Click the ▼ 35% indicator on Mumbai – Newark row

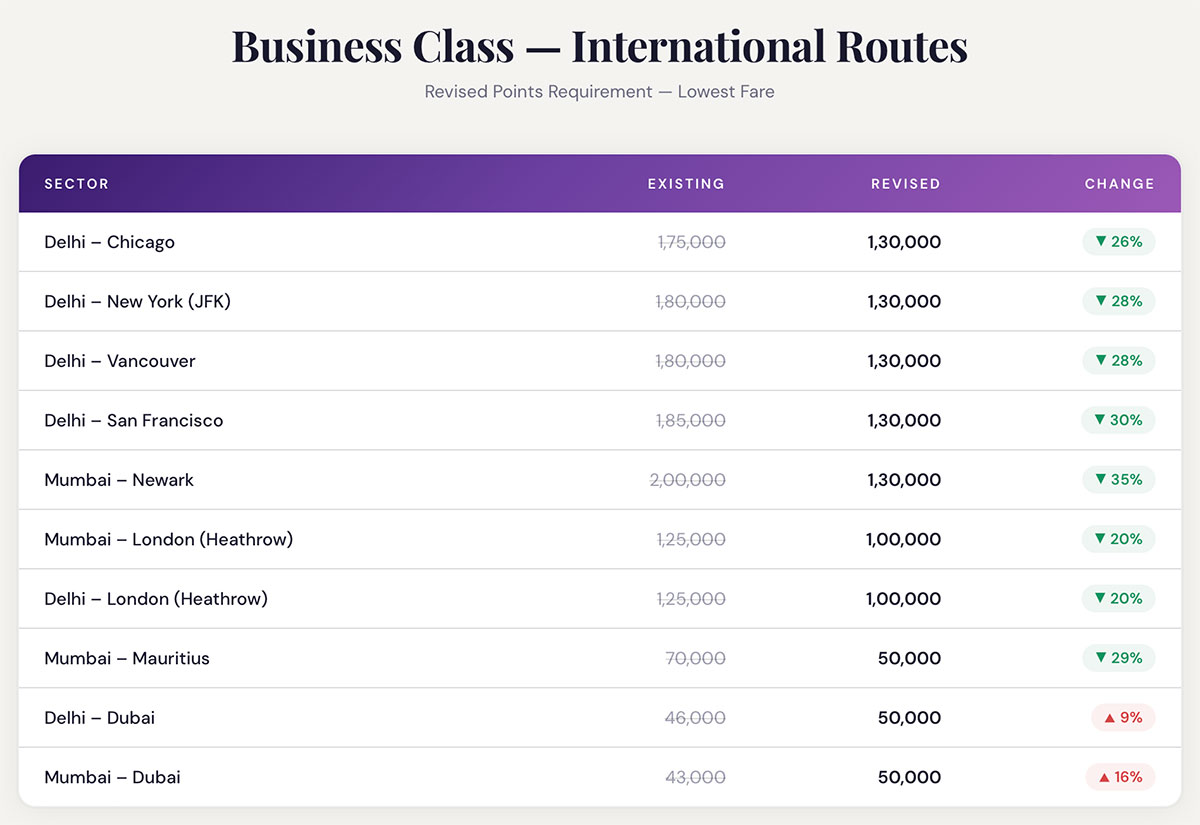tap(1118, 480)
